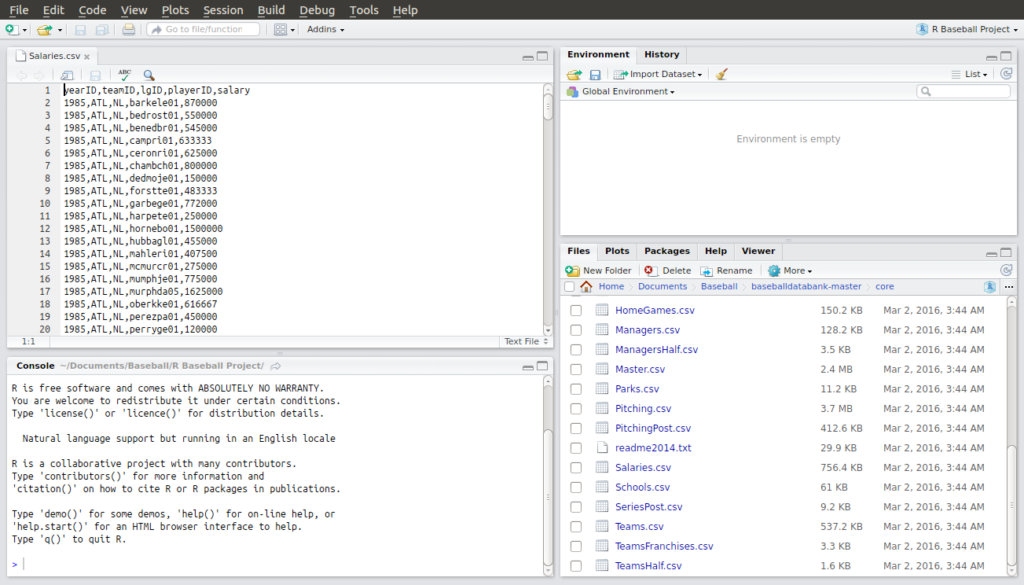1024x585 pixels.
Task: Check the box next to Master.csv
Action: click(x=576, y=370)
